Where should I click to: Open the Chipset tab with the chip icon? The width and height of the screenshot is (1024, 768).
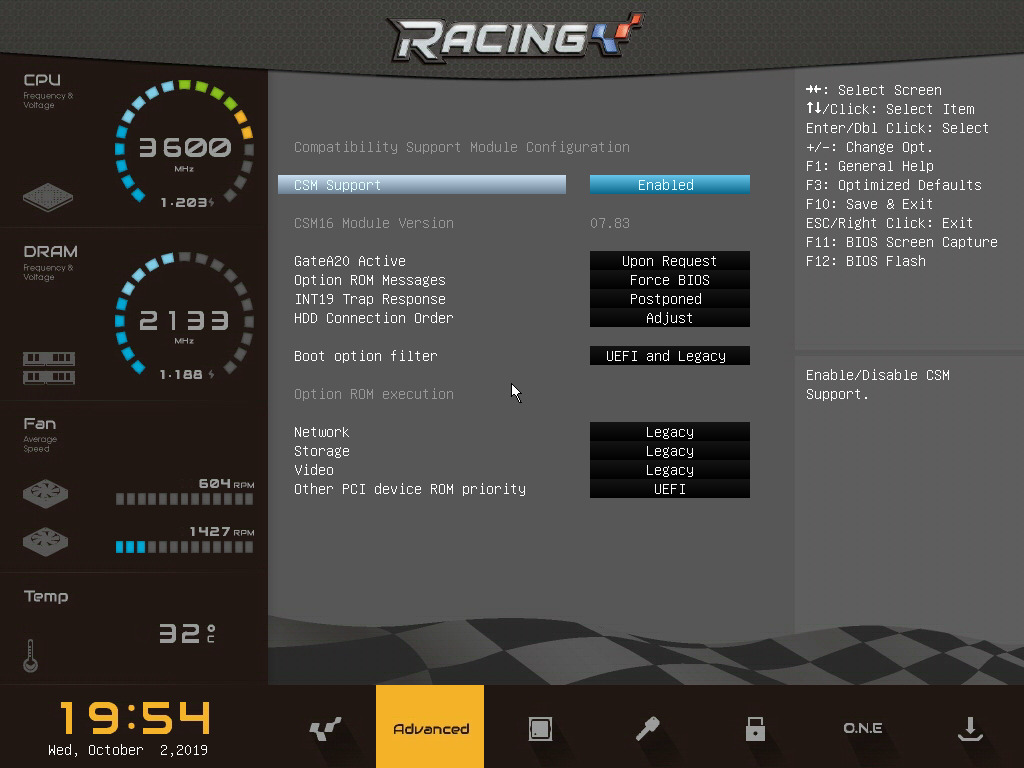pos(540,728)
